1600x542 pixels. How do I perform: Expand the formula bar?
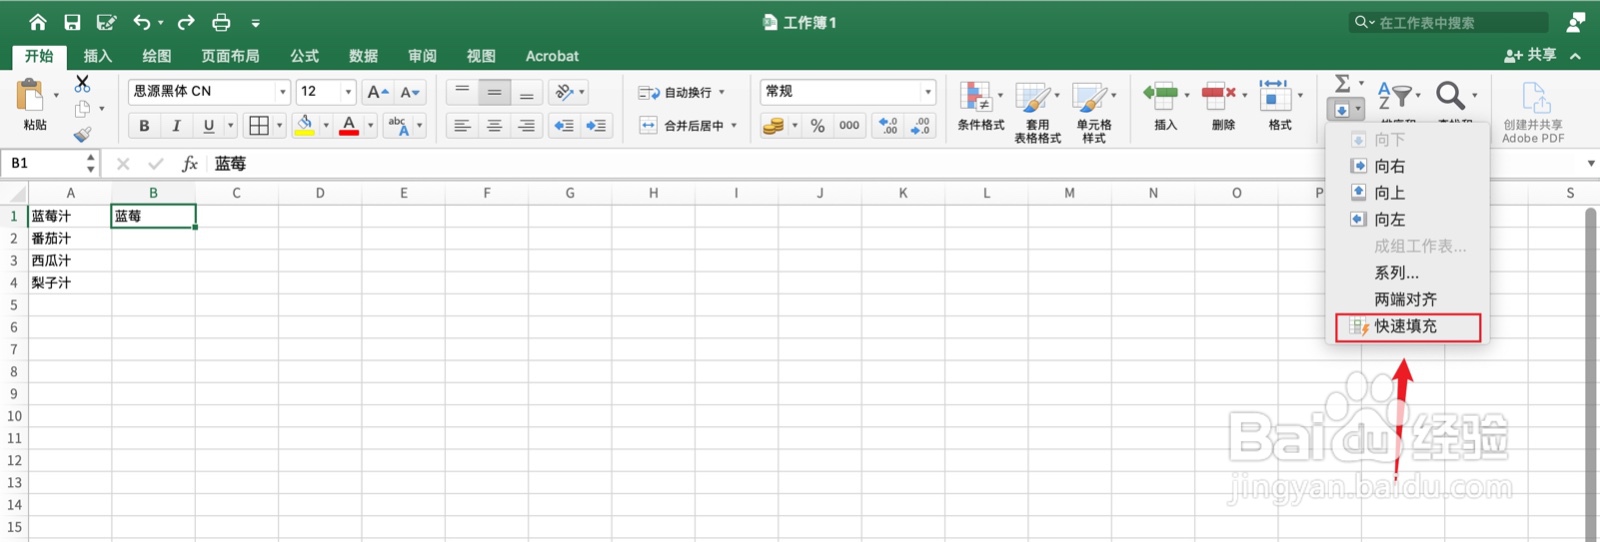(1591, 163)
